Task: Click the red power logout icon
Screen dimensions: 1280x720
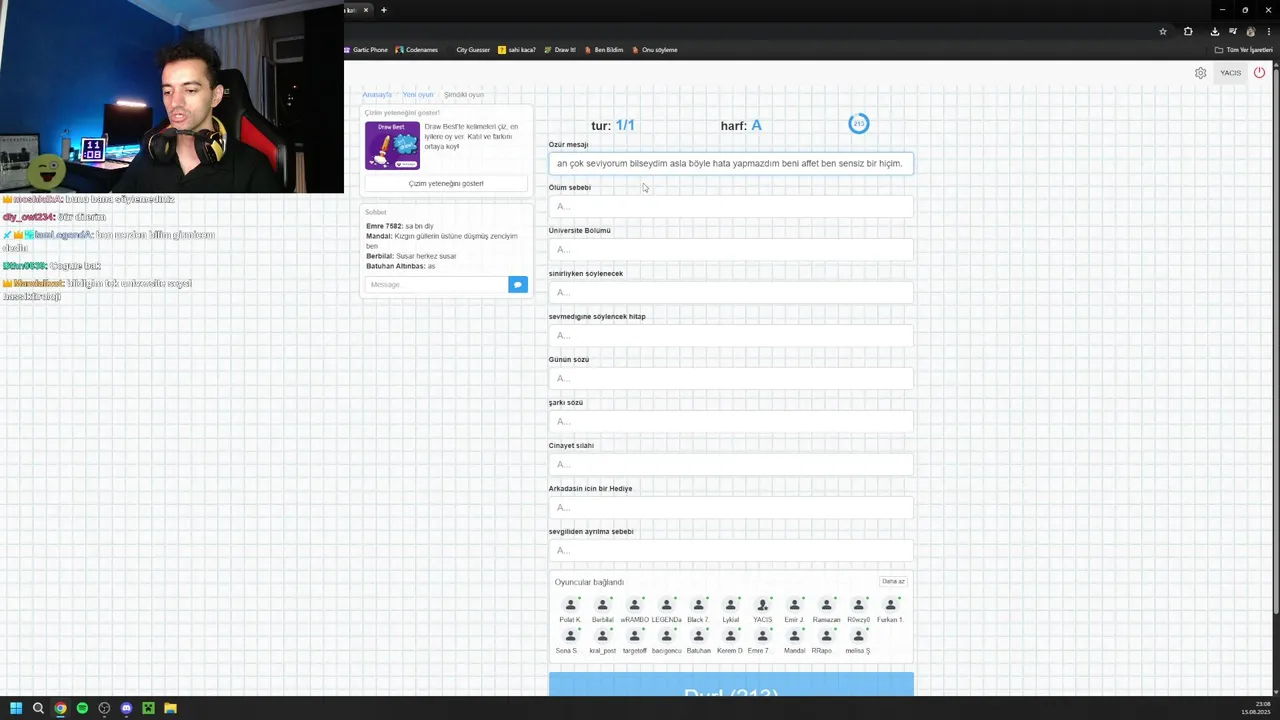Action: 1259,72
